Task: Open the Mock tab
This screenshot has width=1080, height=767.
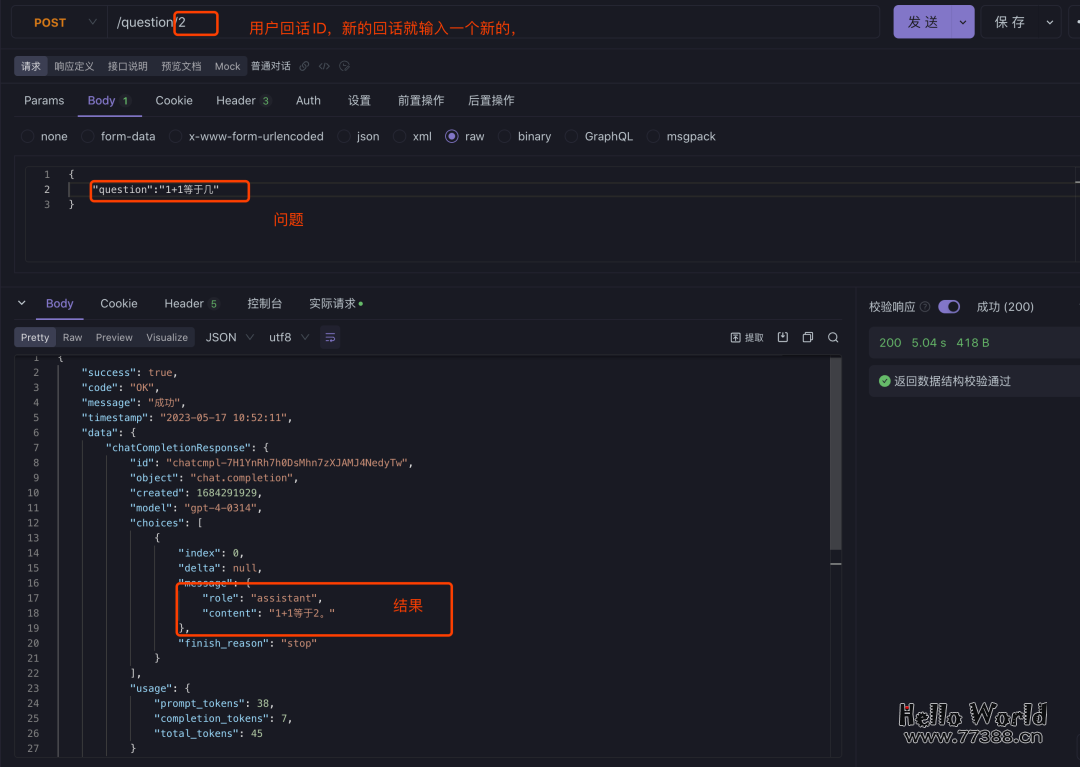Action: point(227,66)
